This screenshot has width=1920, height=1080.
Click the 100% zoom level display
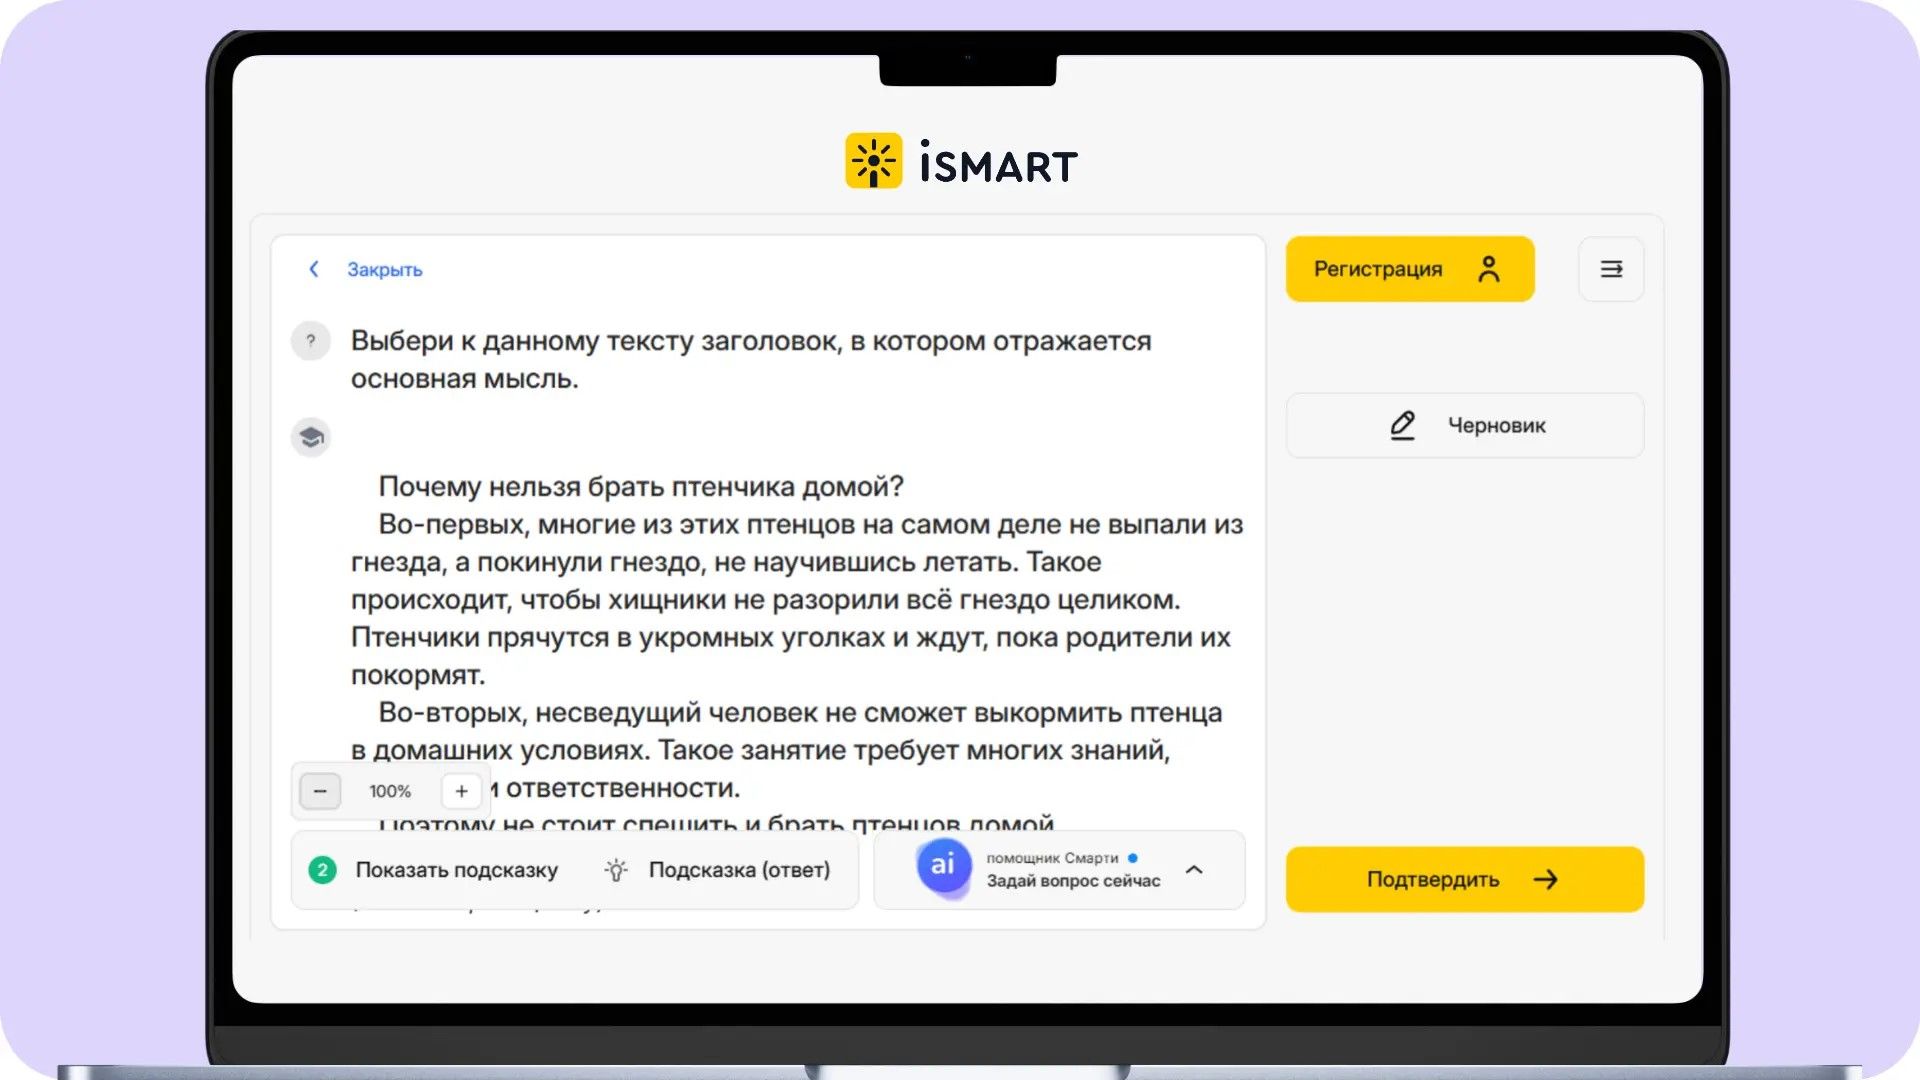point(390,791)
